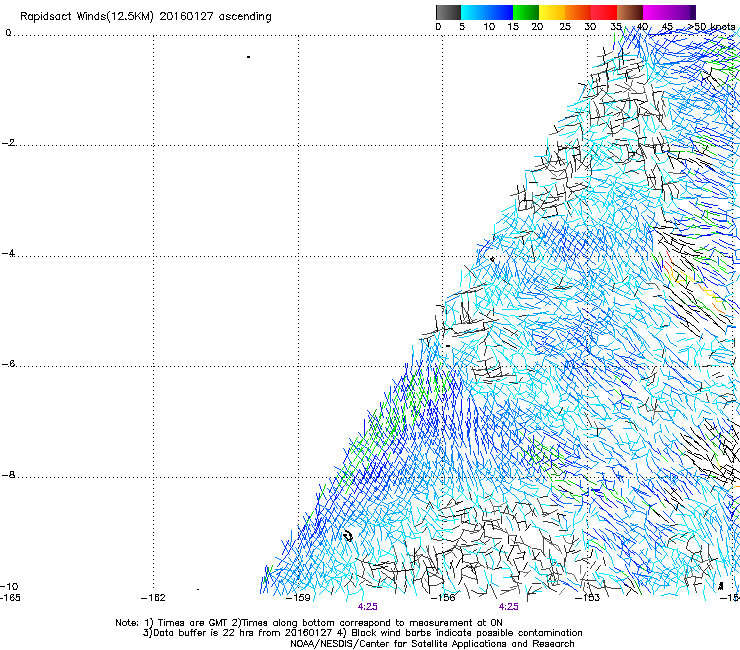The width and height of the screenshot is (740, 650).
Task: Click the legend value "15"
Action: [x=513, y=27]
